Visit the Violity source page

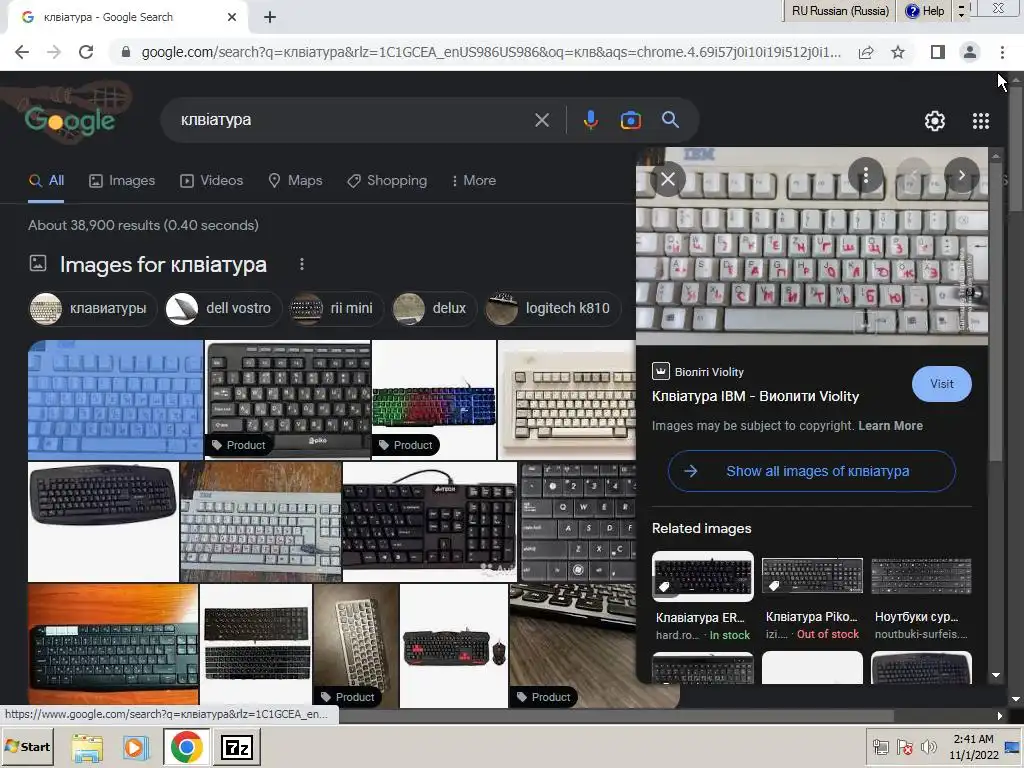(x=941, y=384)
